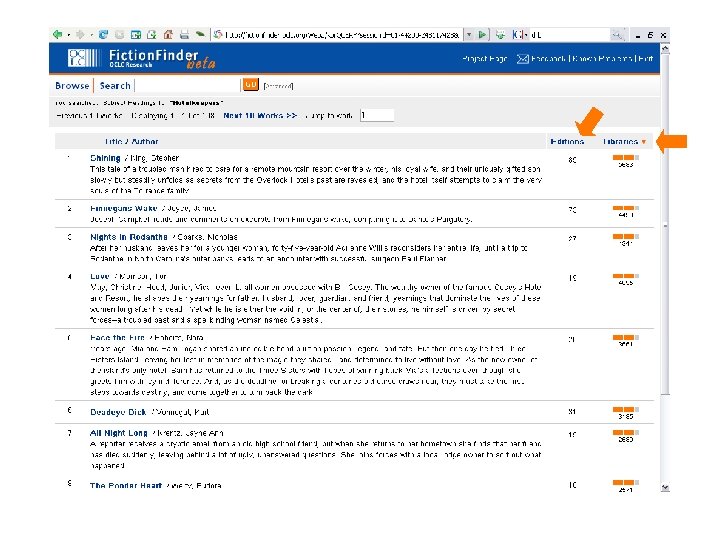The image size is (720, 540).
Task: Open the Deadeye Dick title link
Action: (x=118, y=412)
